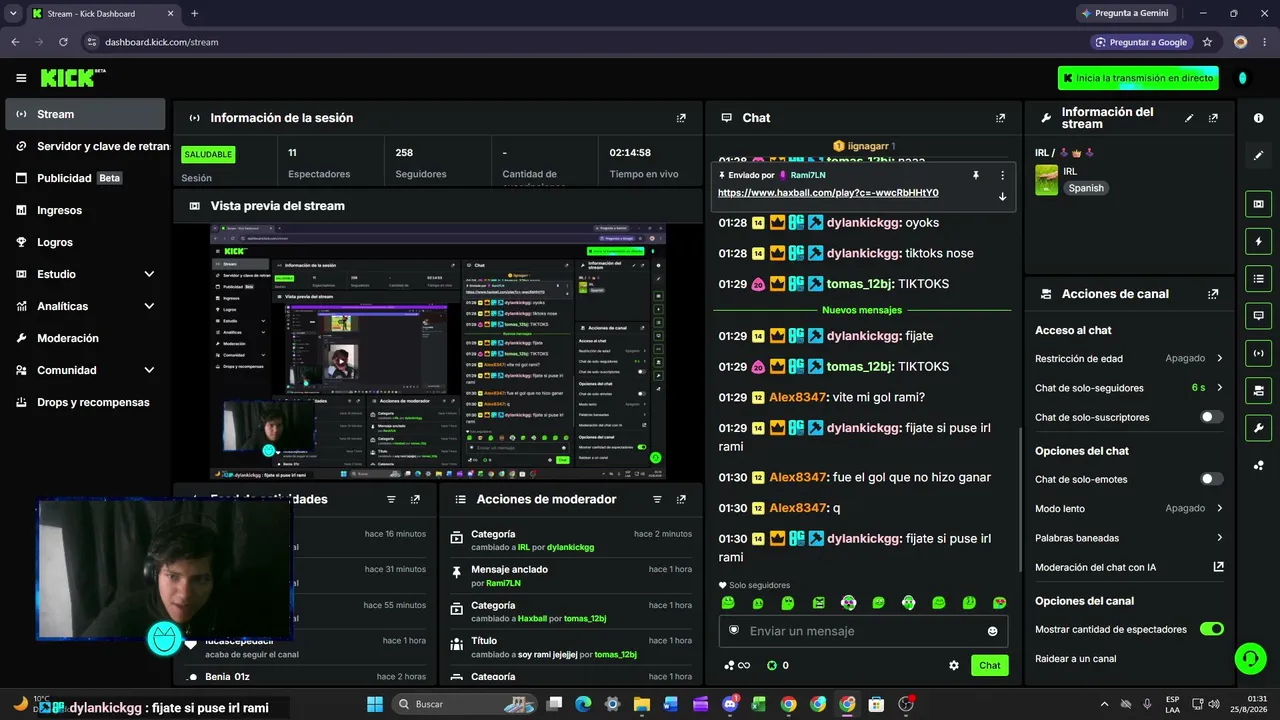Pop out the Chat panel
The height and width of the screenshot is (720, 1280).
point(1000,118)
